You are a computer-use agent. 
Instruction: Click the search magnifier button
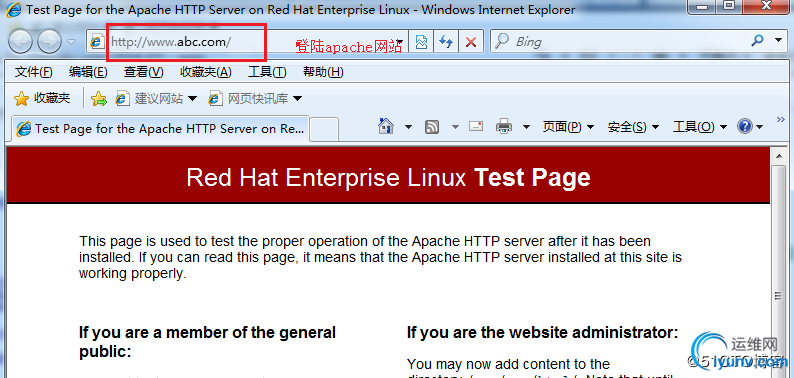[x=758, y=41]
